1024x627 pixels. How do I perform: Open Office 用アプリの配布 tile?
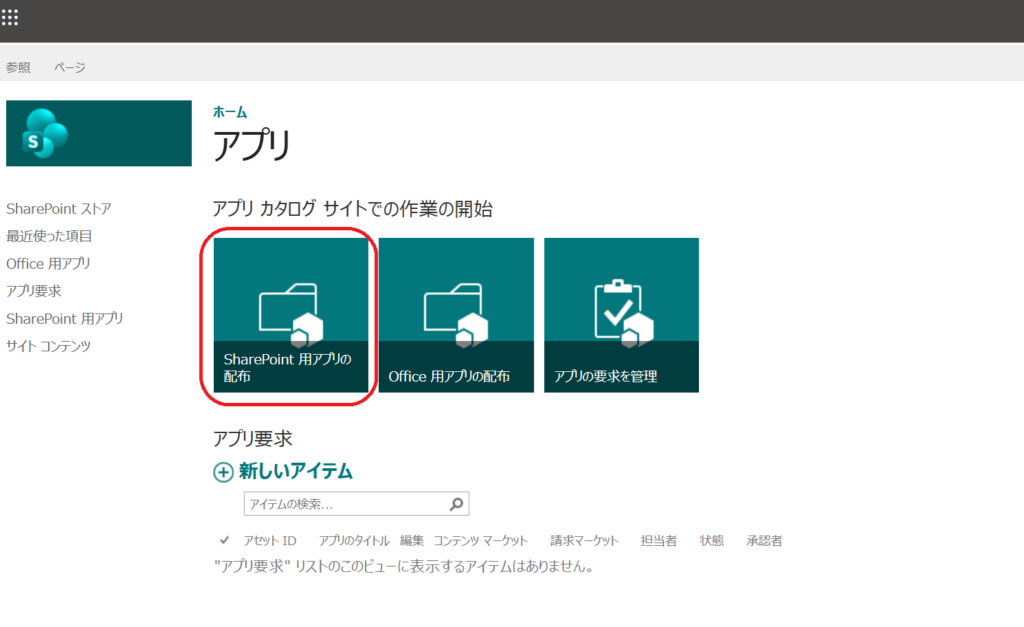(456, 315)
